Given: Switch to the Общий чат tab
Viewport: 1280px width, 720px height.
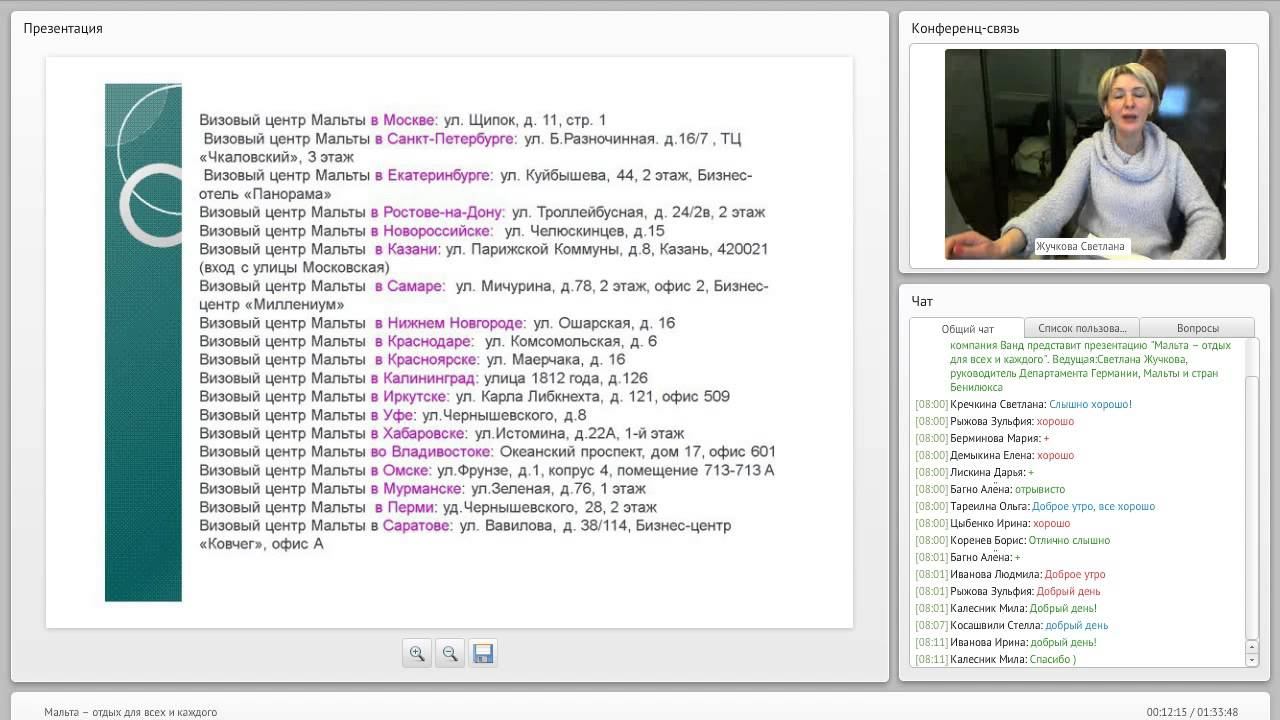Looking at the screenshot, I should [x=967, y=329].
